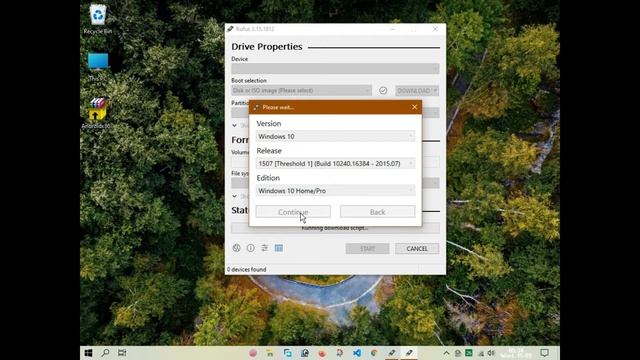Open the Version dropdown showing Windows 10
The image size is (640, 360).
(x=336, y=136)
